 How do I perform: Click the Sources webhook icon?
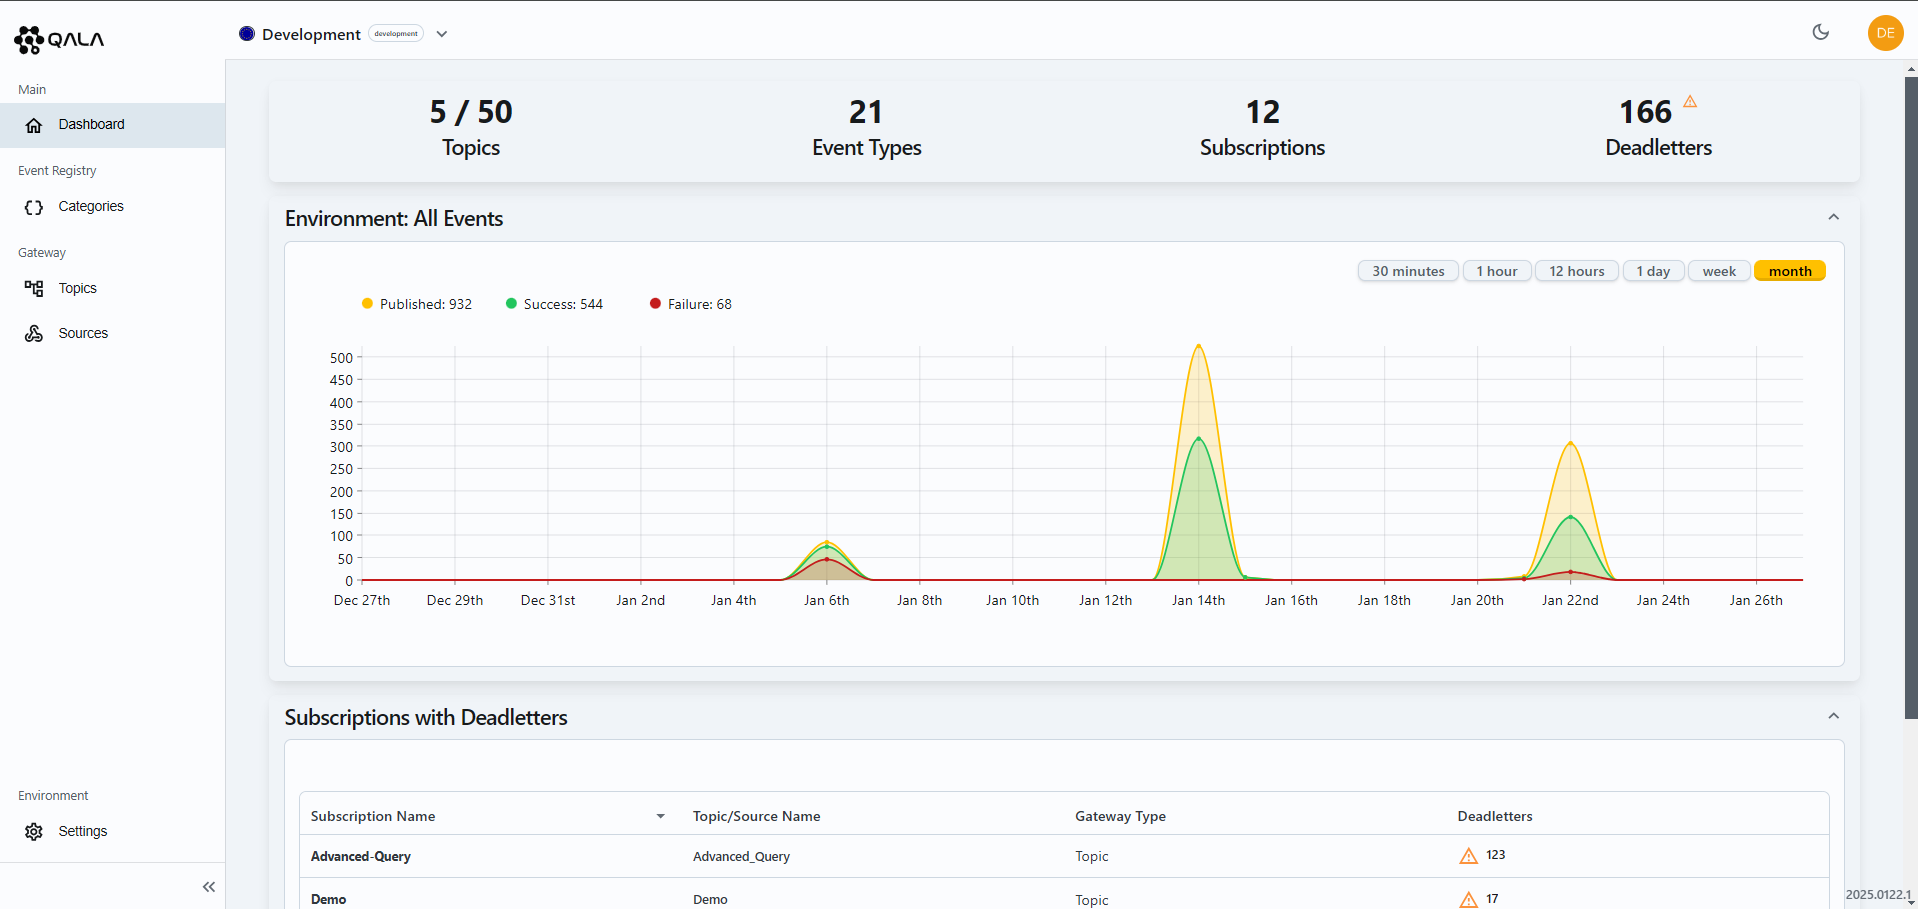tap(34, 334)
